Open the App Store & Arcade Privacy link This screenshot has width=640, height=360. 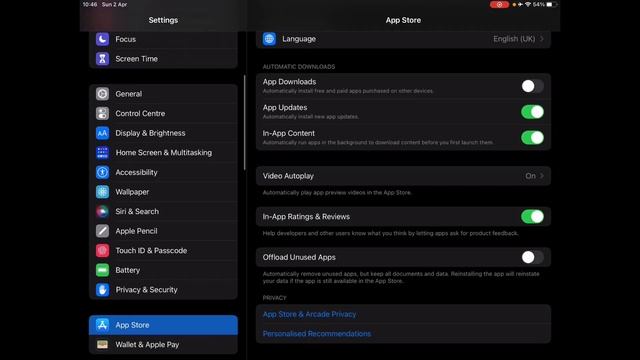click(309, 314)
